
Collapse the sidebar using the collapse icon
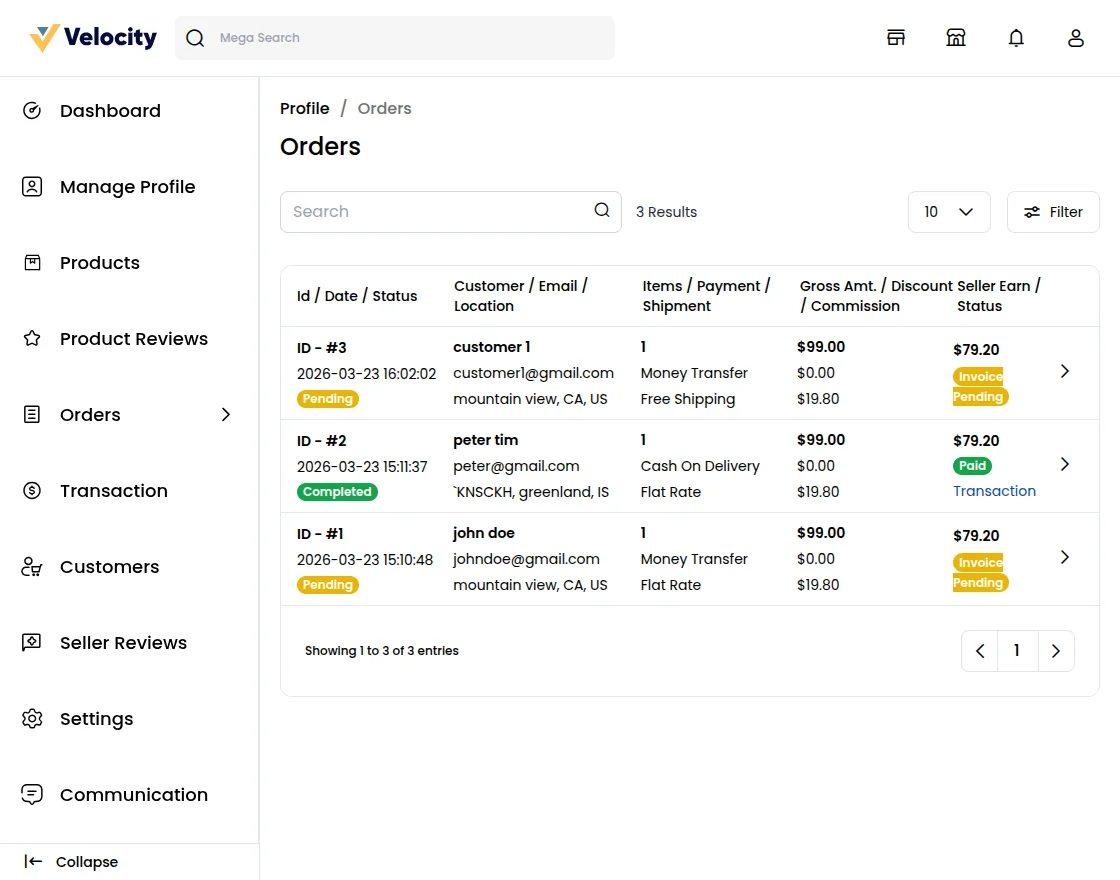point(33,861)
